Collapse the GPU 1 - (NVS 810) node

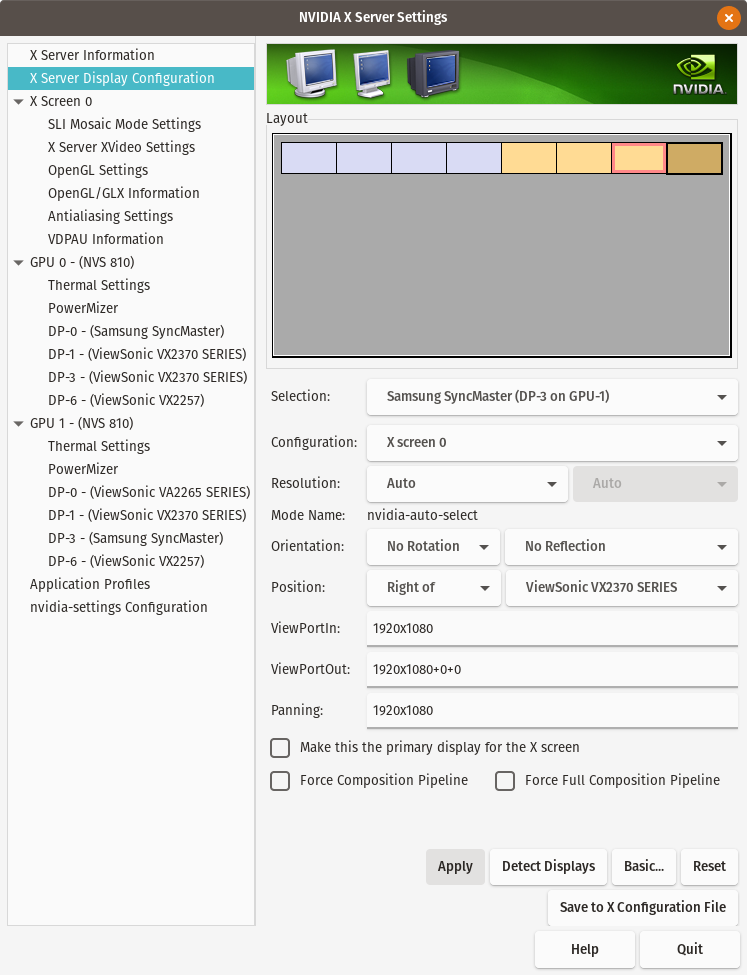(19, 423)
